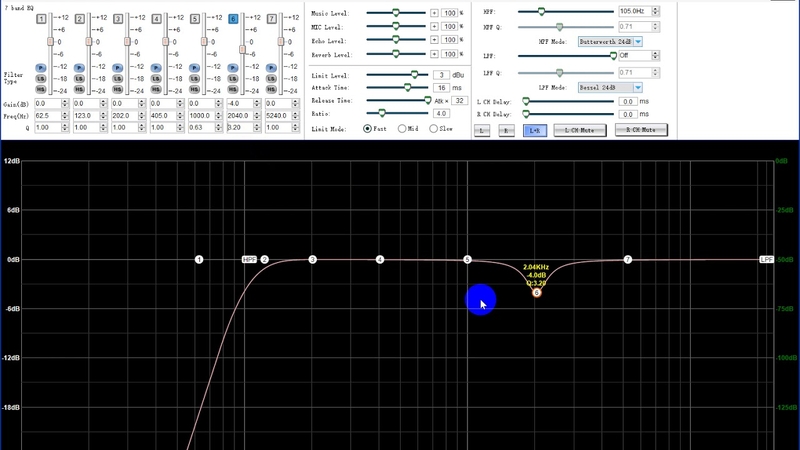Choose high shelf (HS) for band 2
800x450 pixels.
(79, 89)
